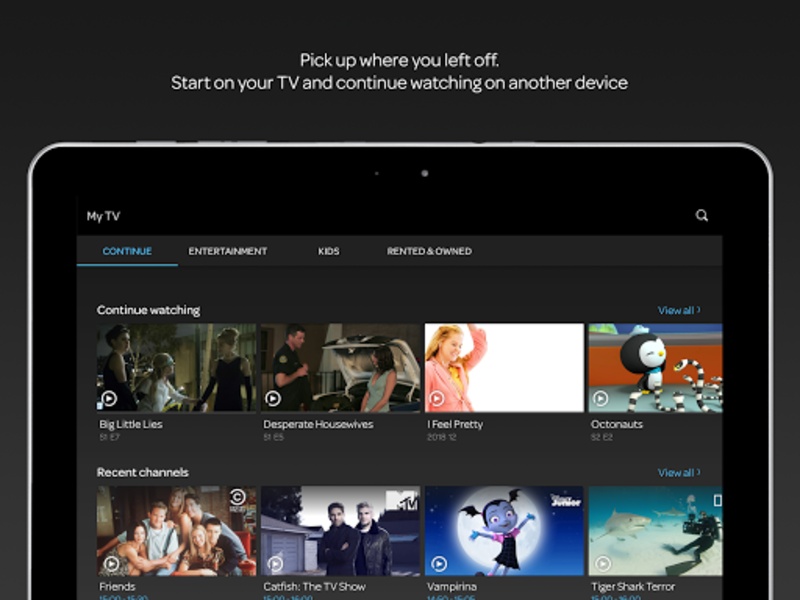
Task: Click the Comedy Central logo on Friends
Action: pos(238,500)
